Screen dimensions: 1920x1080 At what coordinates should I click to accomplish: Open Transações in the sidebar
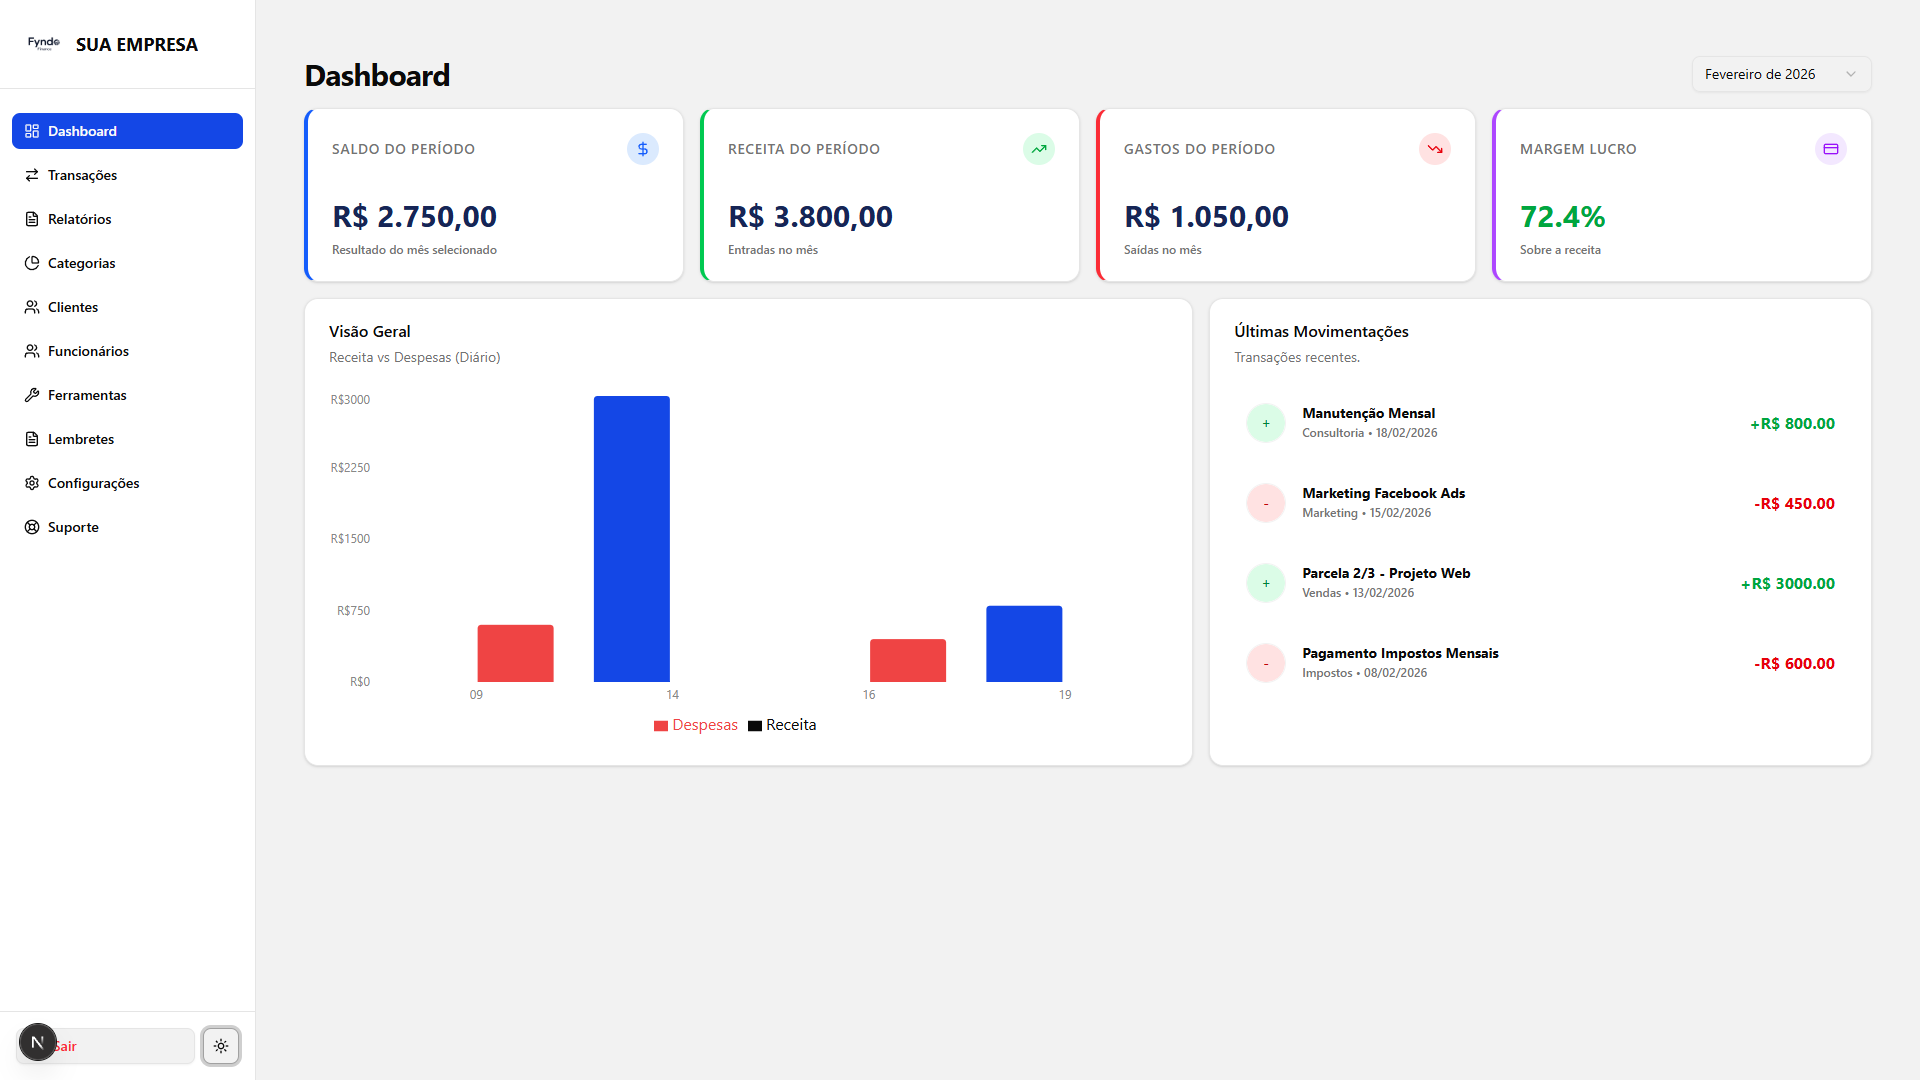coord(82,175)
